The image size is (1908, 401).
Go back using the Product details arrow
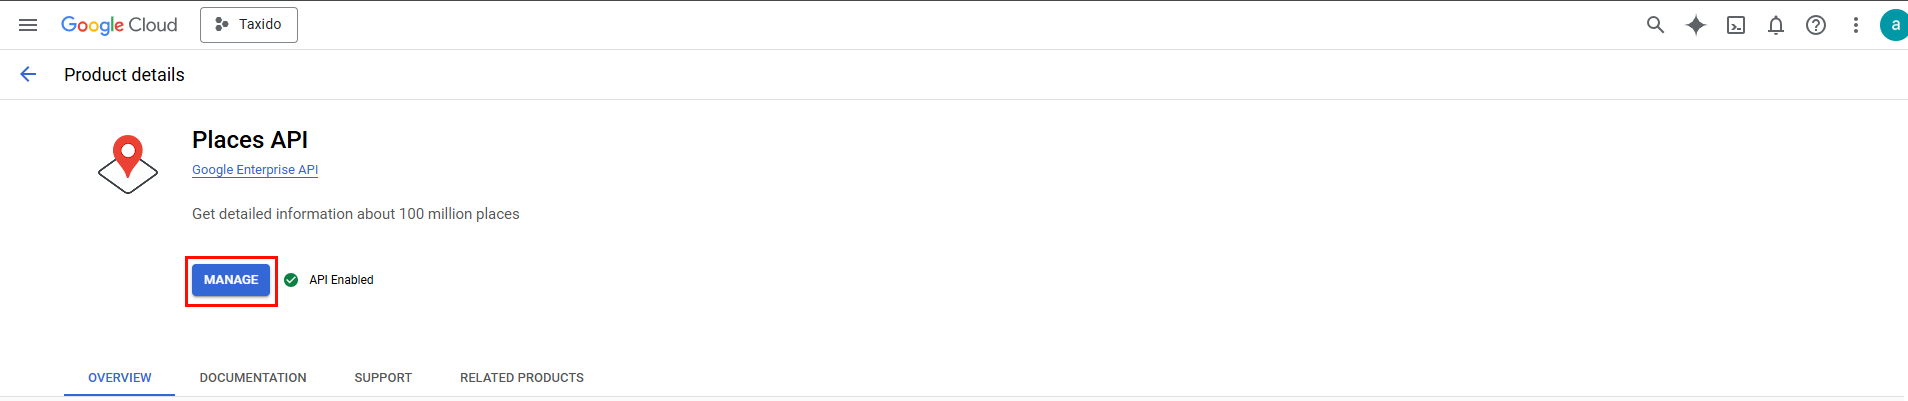[28, 74]
